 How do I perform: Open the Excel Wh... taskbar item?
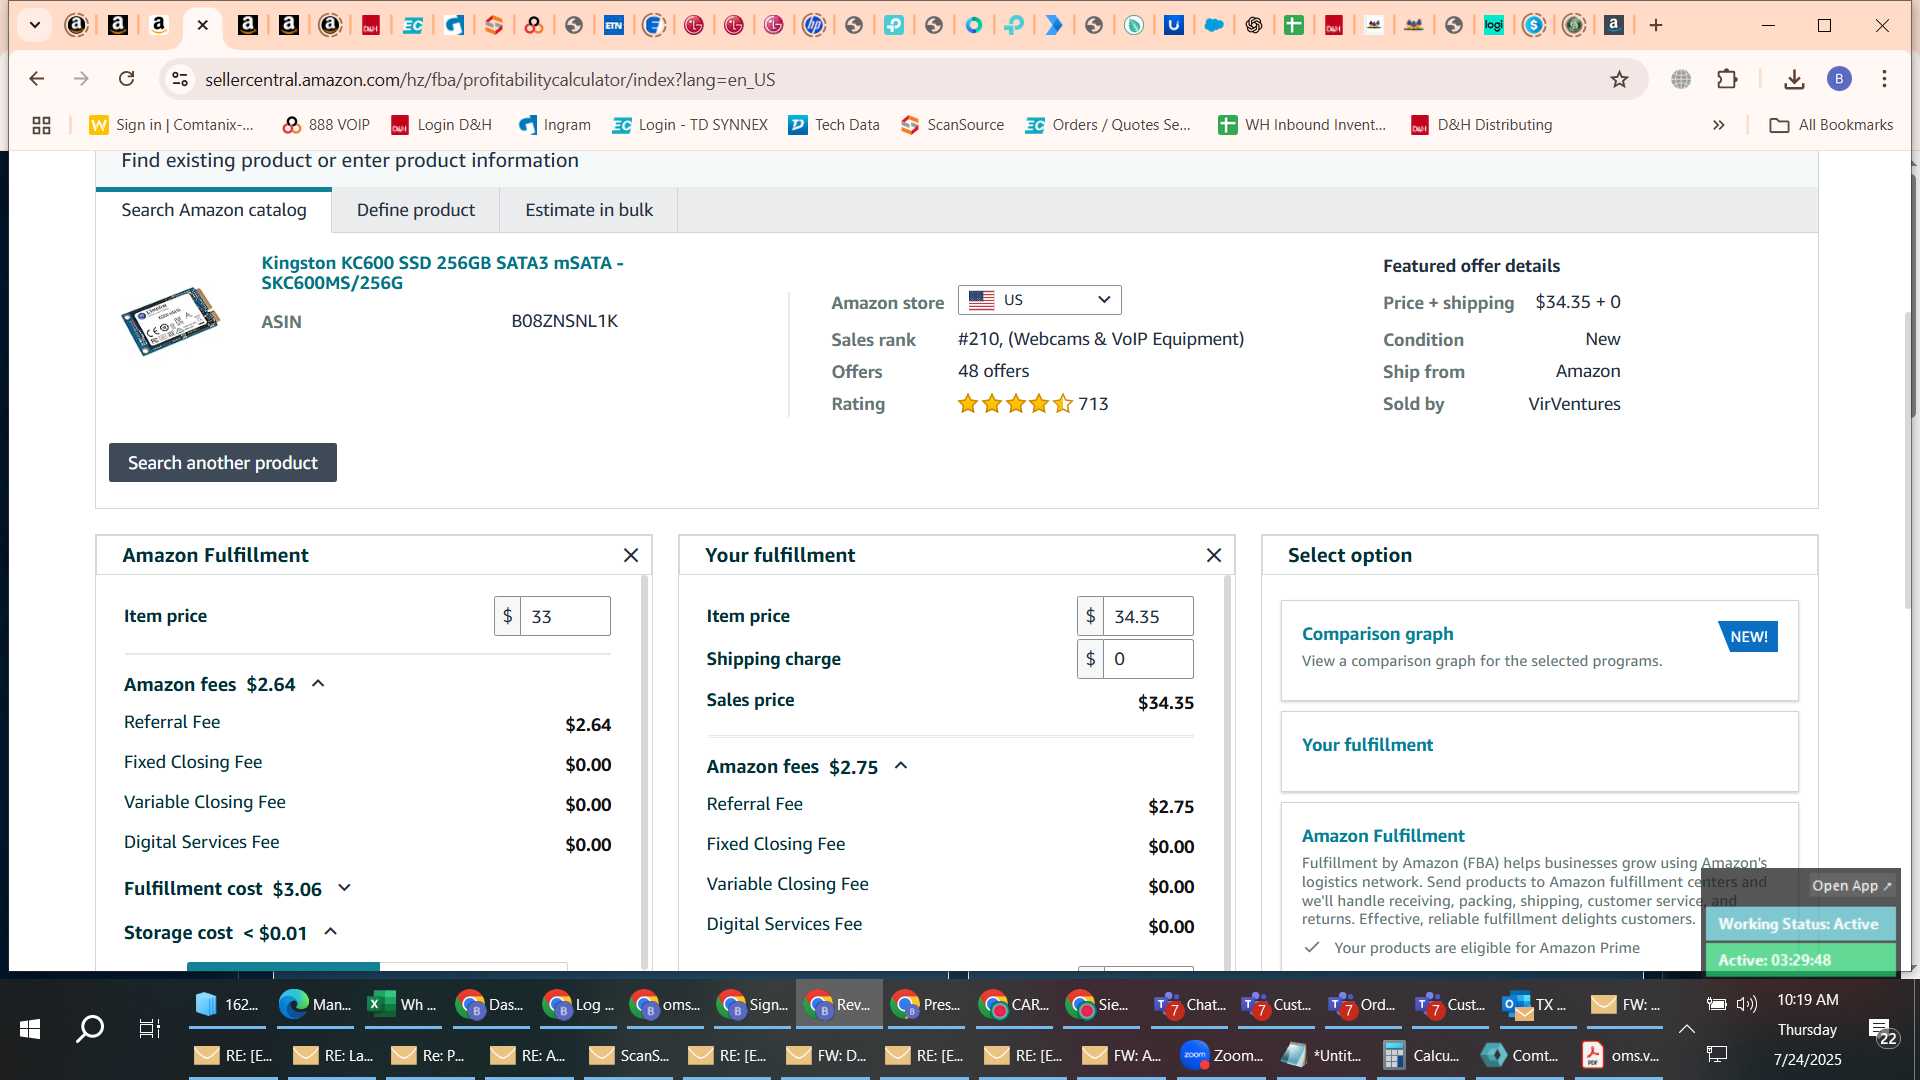pyautogui.click(x=401, y=1005)
